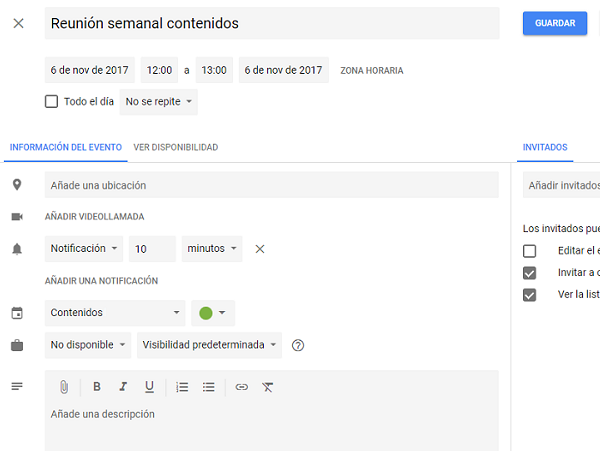Open the No se repite dropdown
Image resolution: width=600 pixels, height=459 pixels.
[x=159, y=102]
